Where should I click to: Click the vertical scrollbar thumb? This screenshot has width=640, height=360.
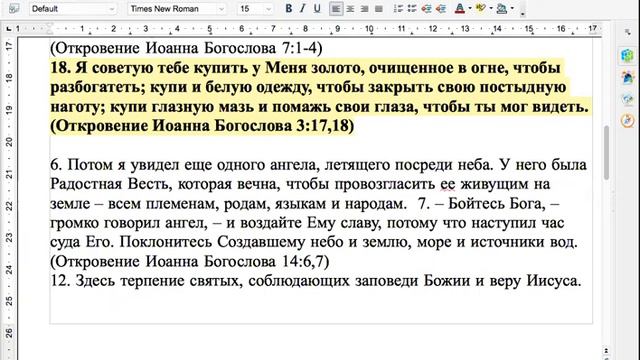[x=607, y=153]
